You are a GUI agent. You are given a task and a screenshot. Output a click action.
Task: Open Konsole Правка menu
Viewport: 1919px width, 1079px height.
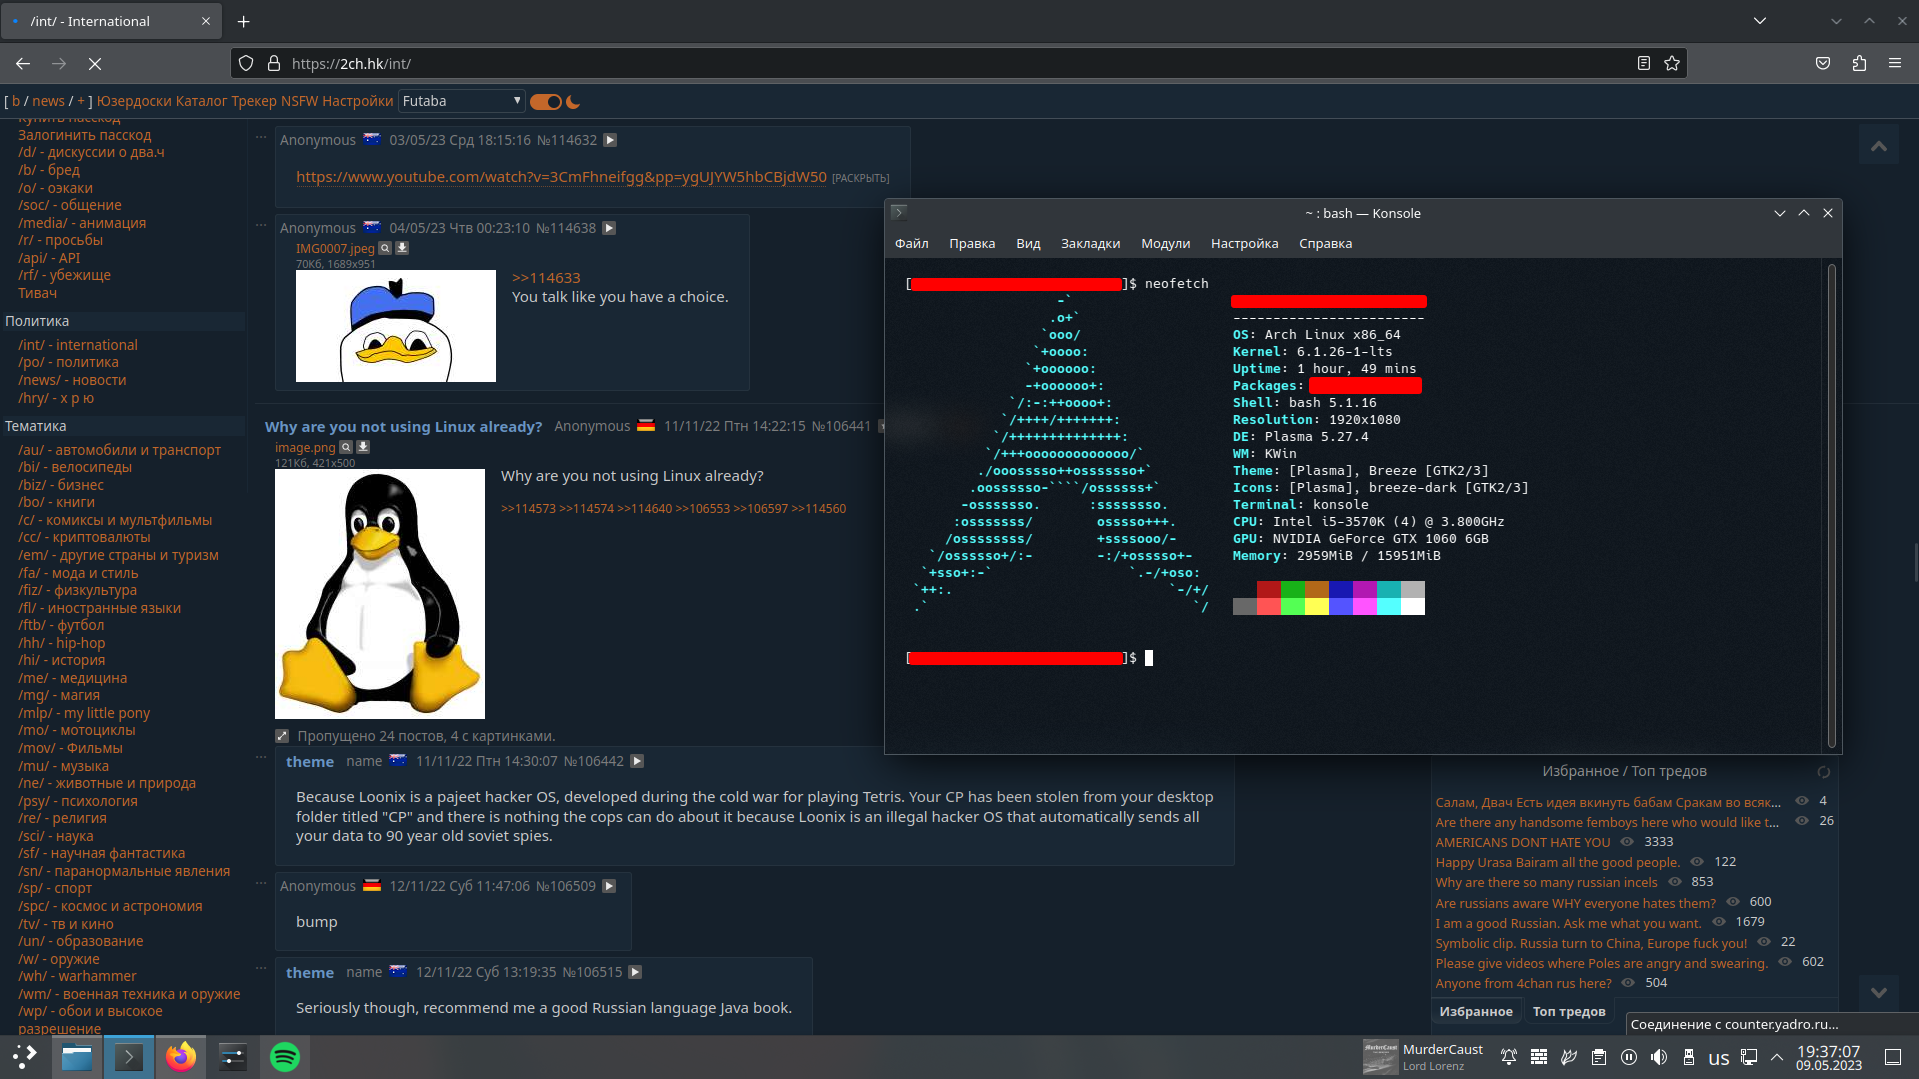point(972,244)
